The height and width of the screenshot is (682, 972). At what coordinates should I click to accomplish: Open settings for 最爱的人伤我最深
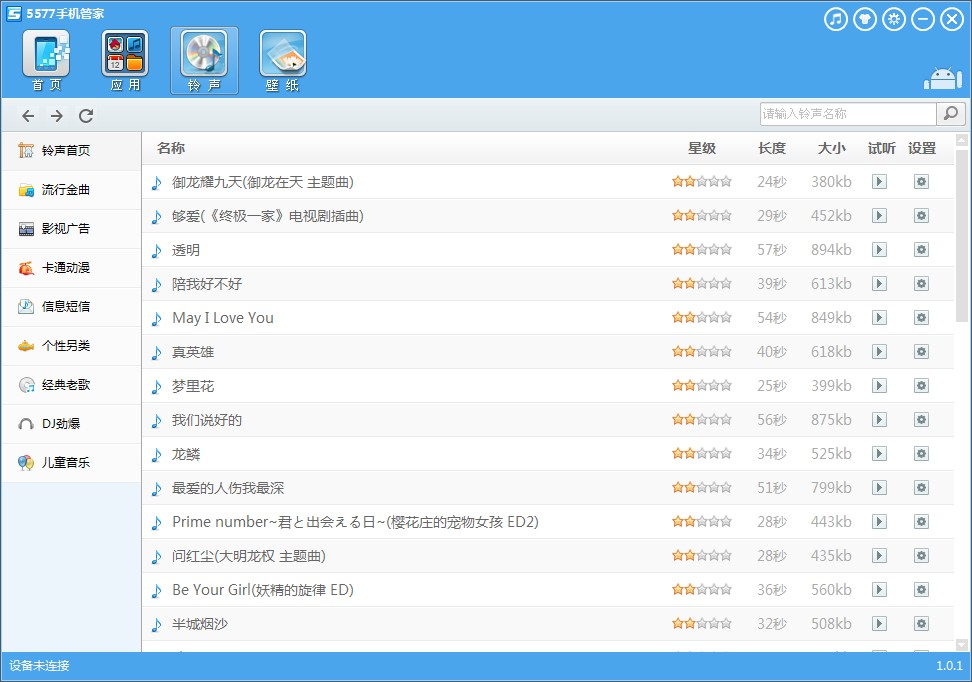(x=921, y=487)
